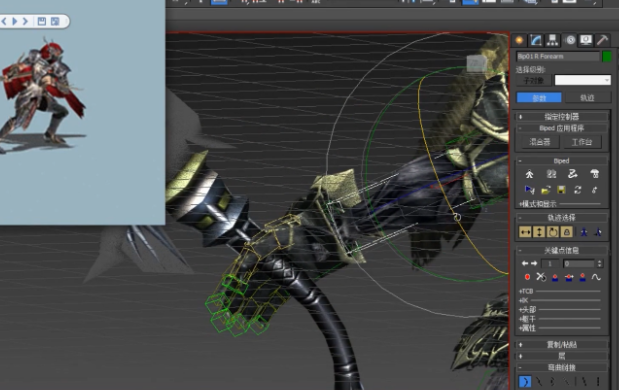Select the Body Vertical track icon

[x=539, y=232]
